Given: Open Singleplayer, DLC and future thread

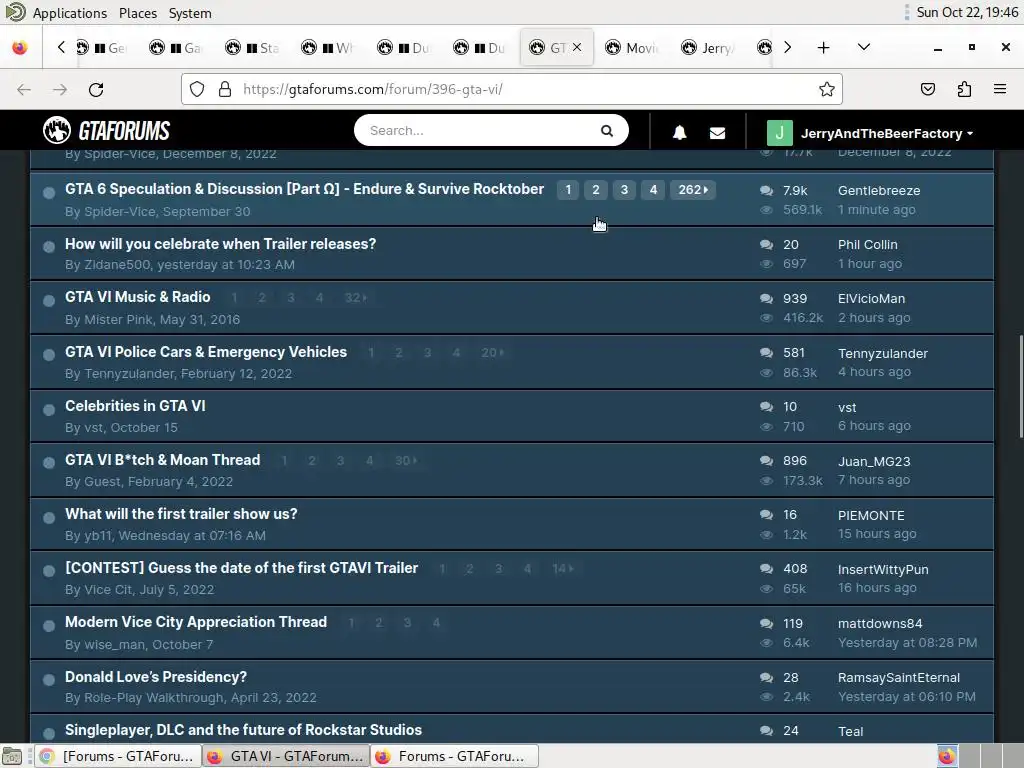Looking at the screenshot, I should click(243, 729).
